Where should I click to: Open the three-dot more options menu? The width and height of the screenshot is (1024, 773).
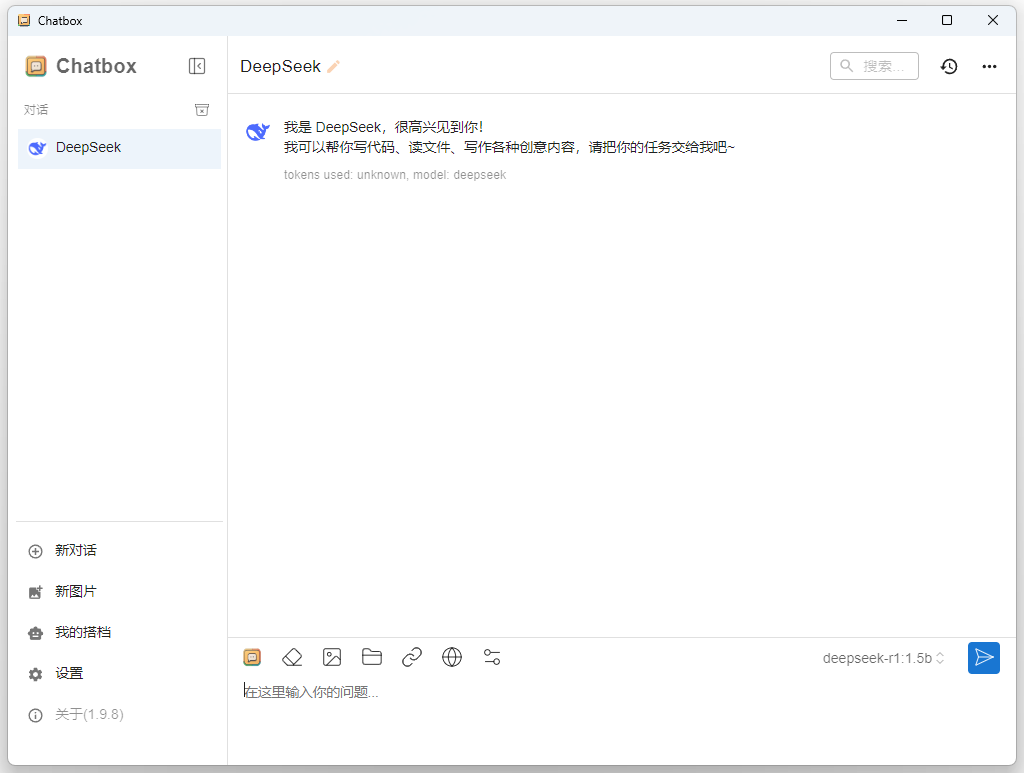click(989, 66)
